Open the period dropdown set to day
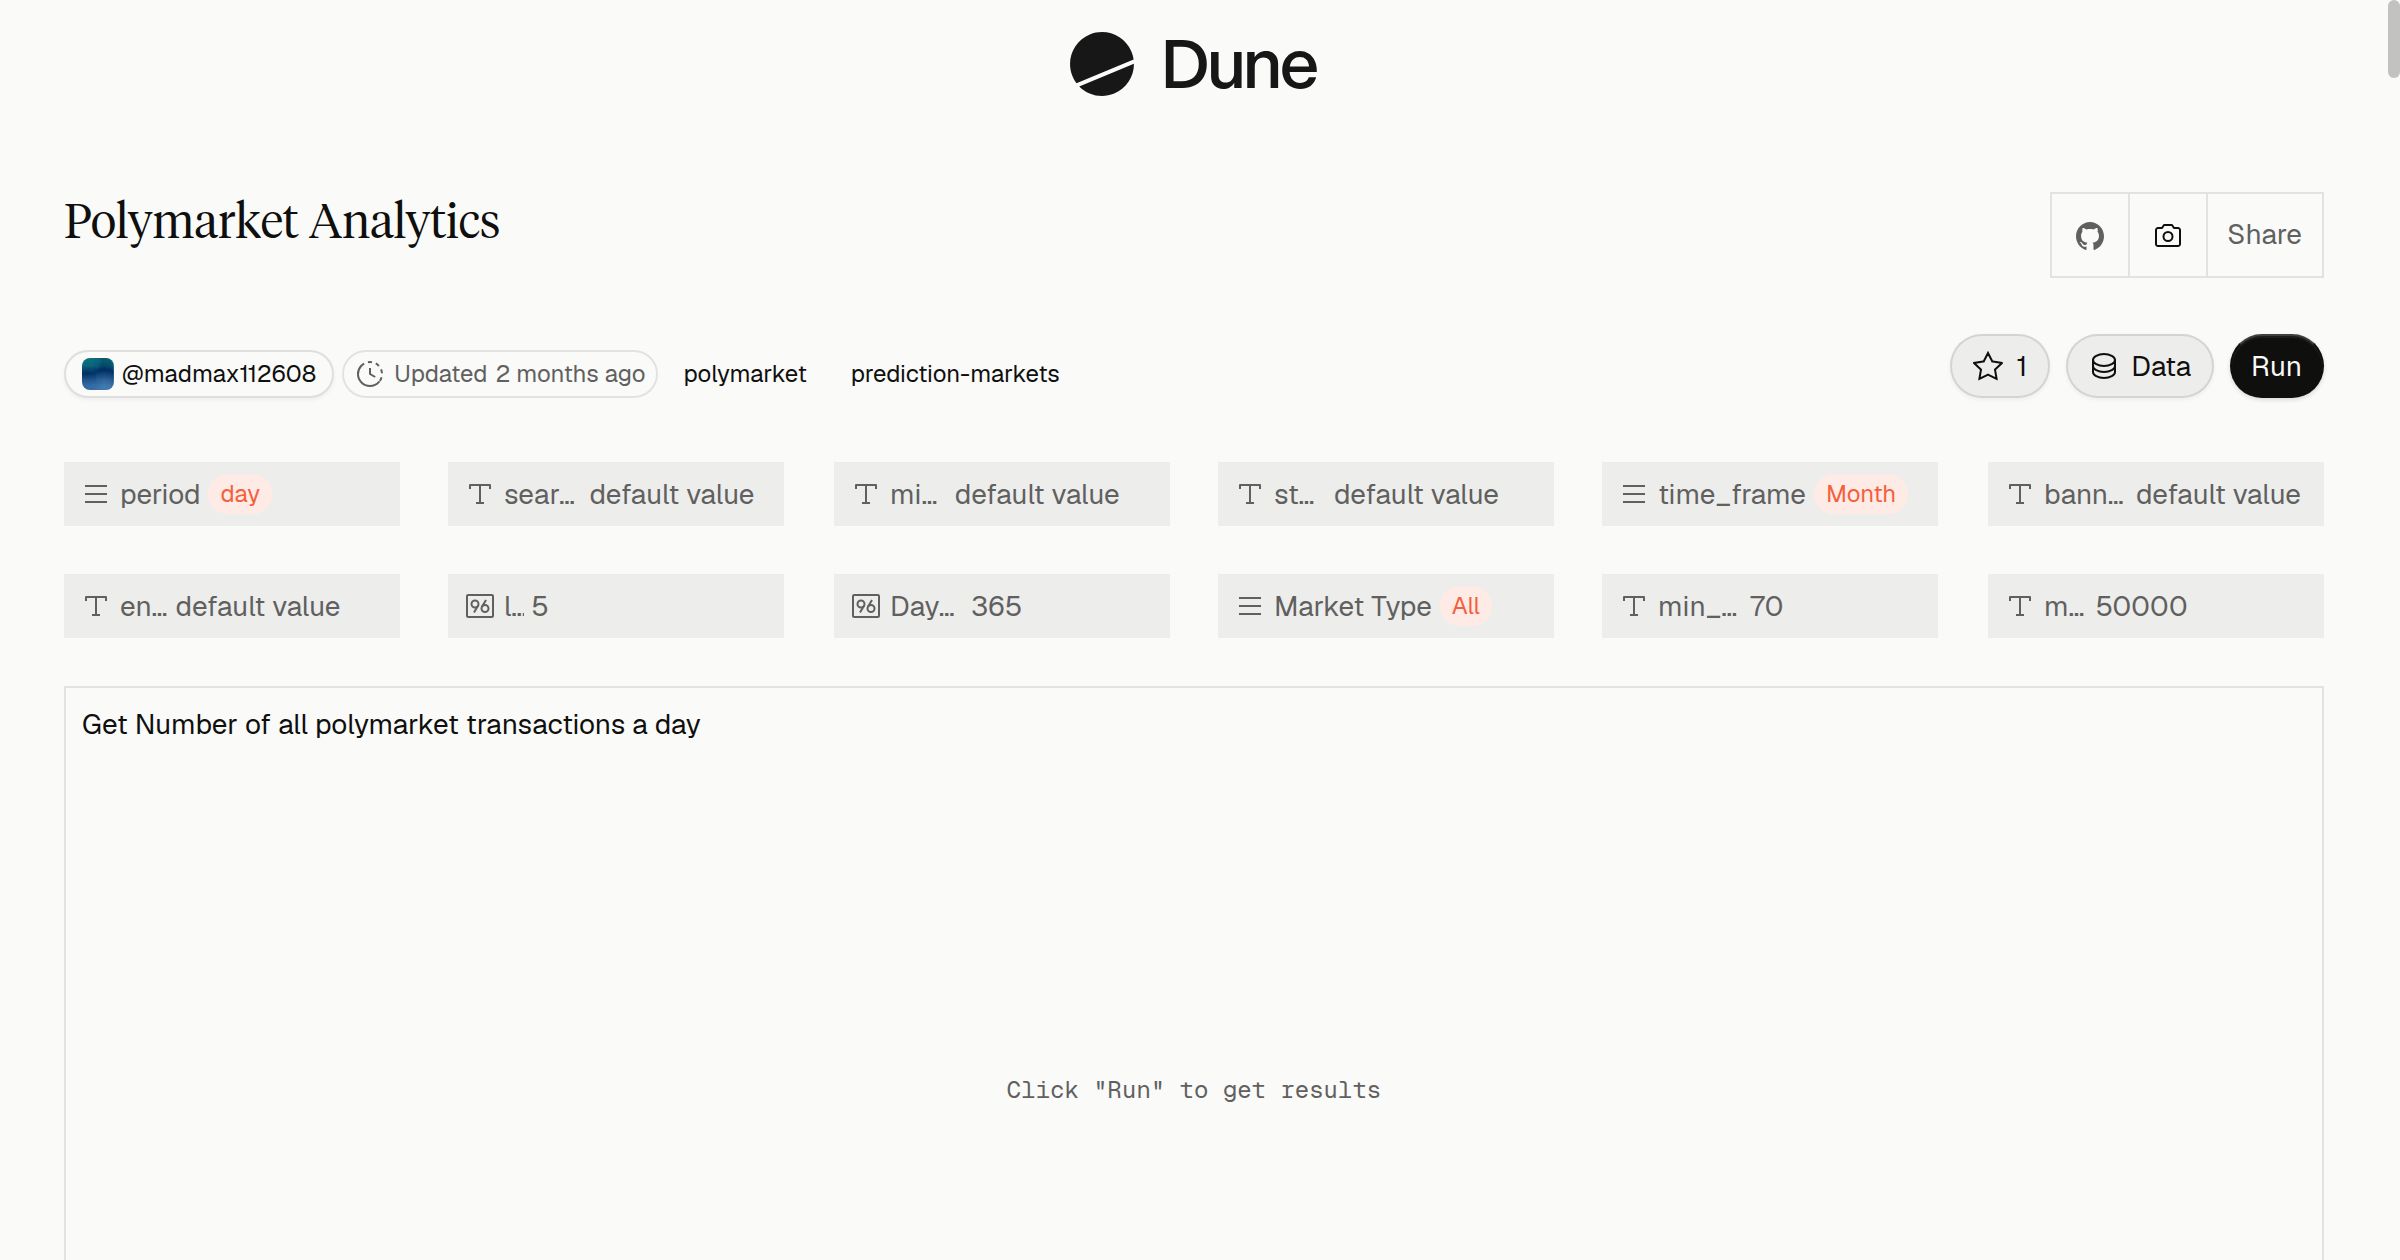The height and width of the screenshot is (1260, 2400). pos(232,494)
